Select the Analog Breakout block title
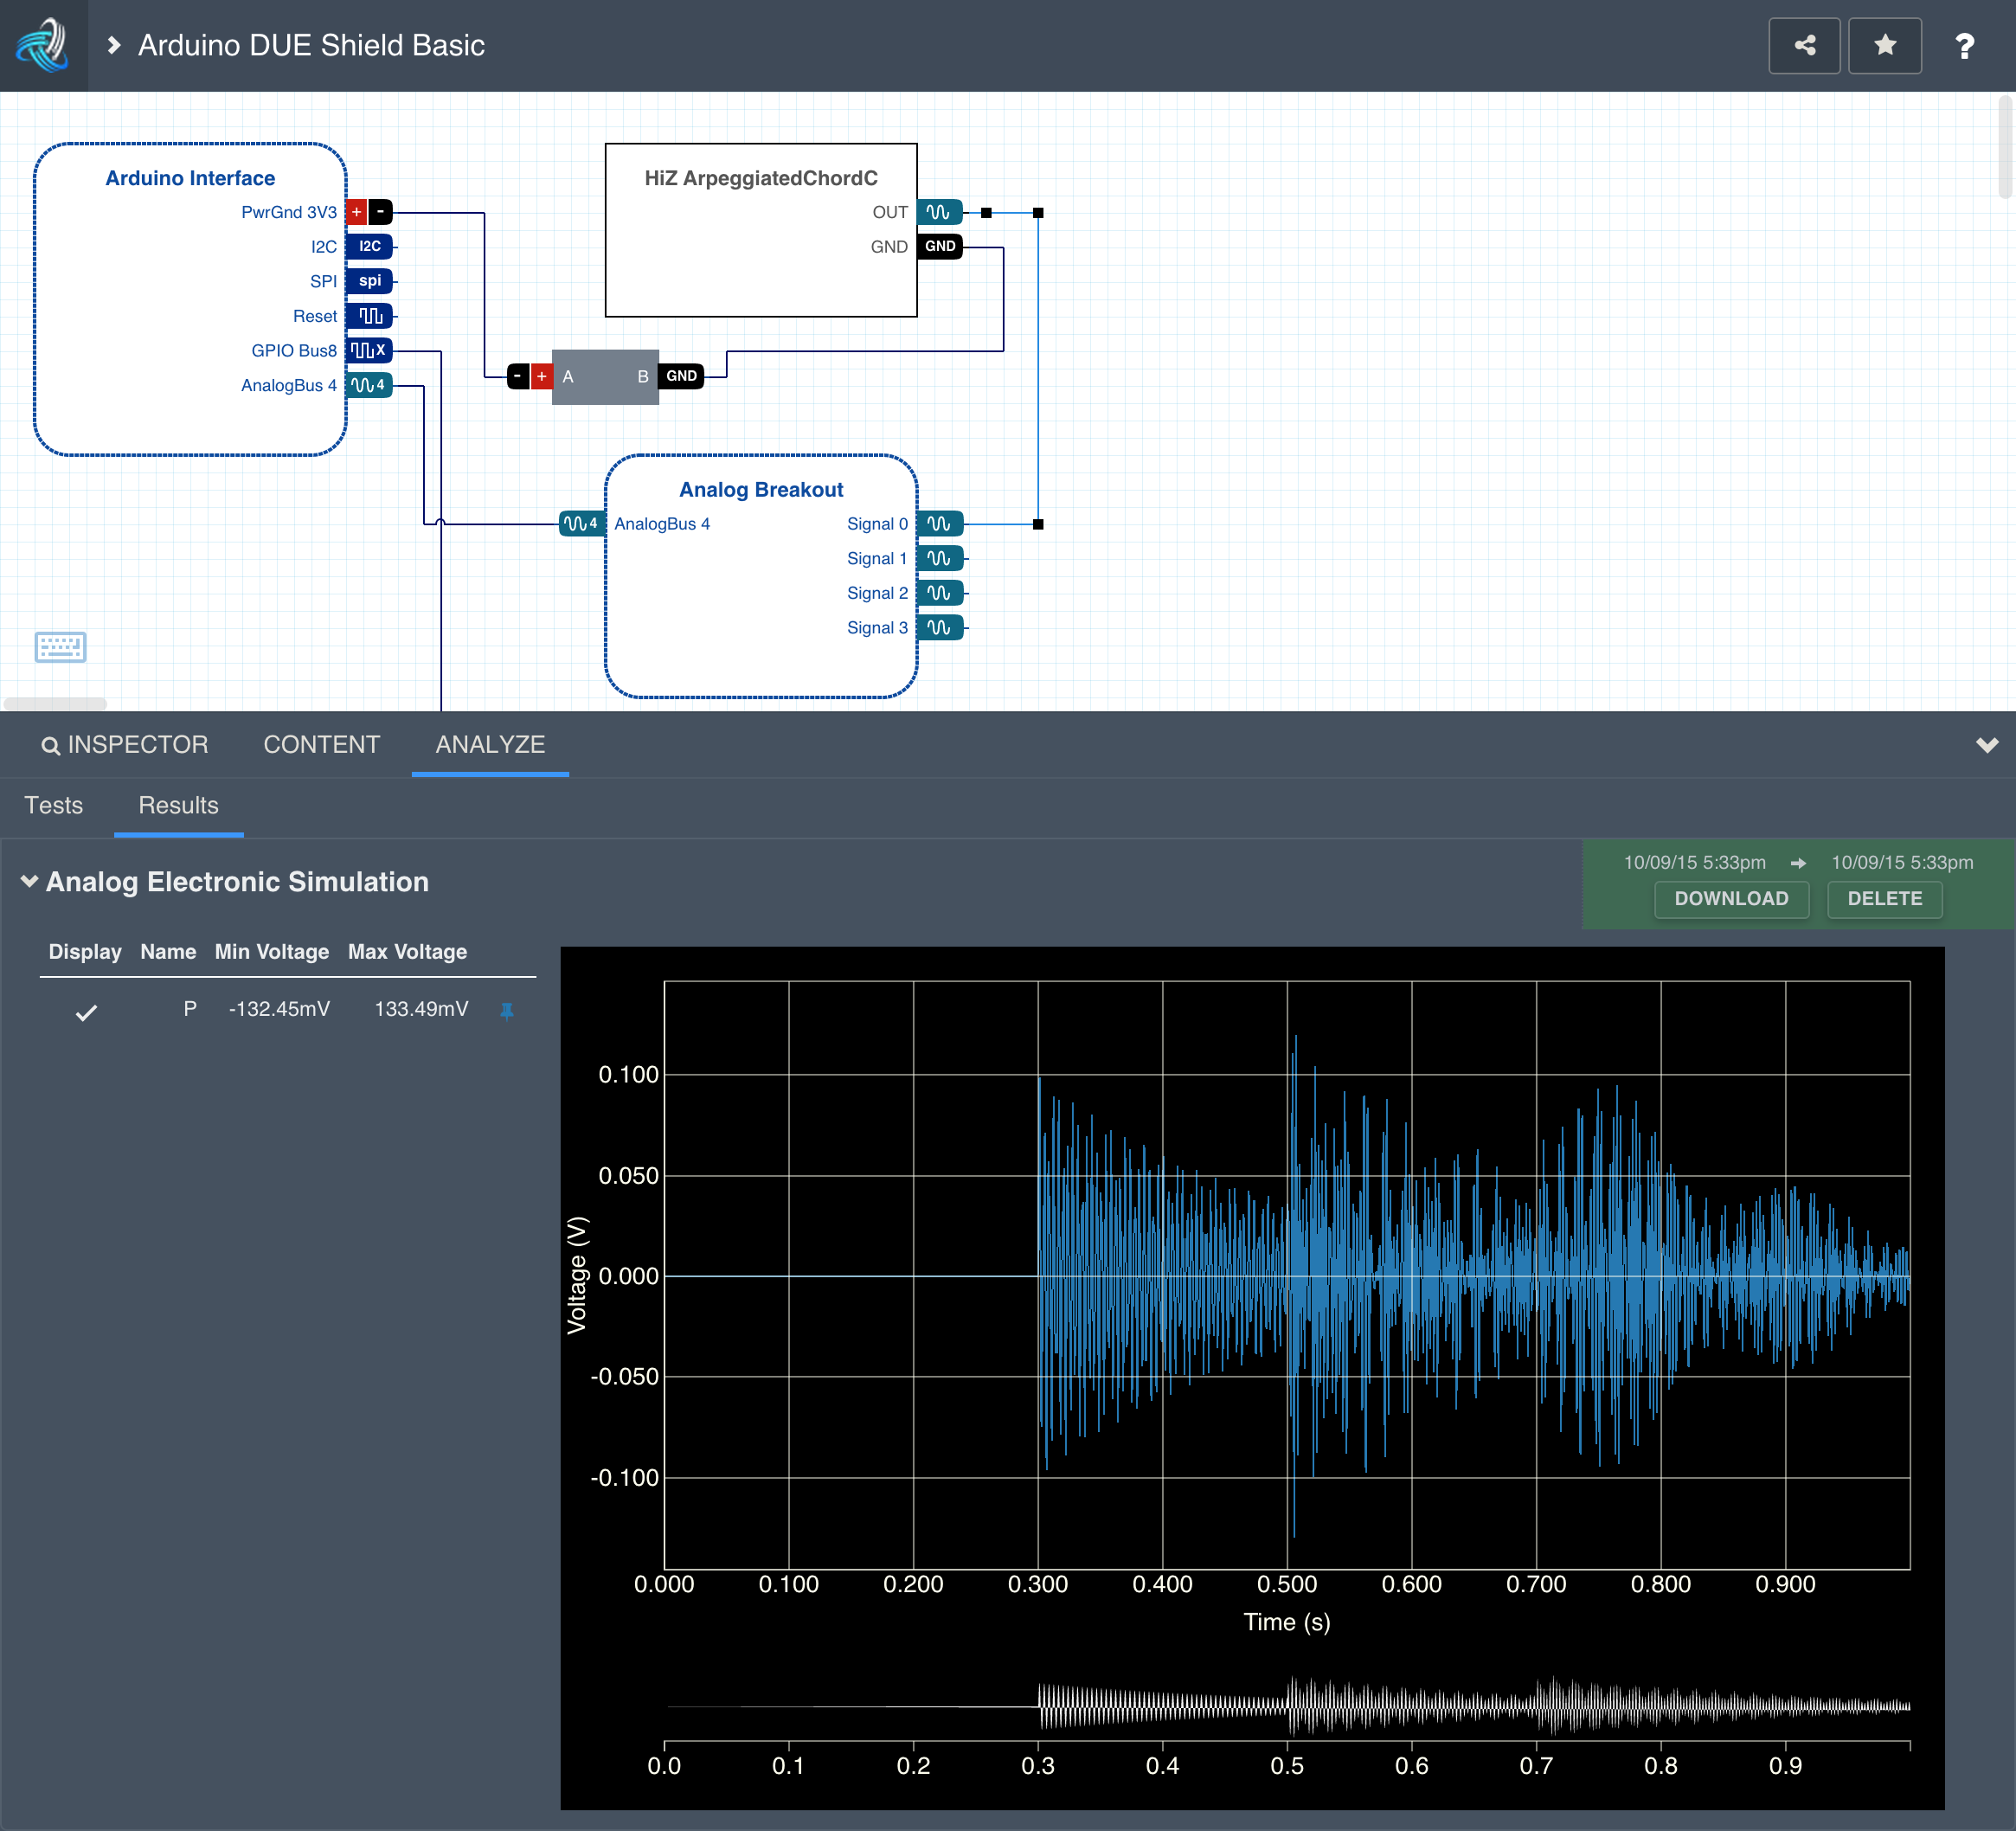2016x1831 pixels. click(x=761, y=490)
